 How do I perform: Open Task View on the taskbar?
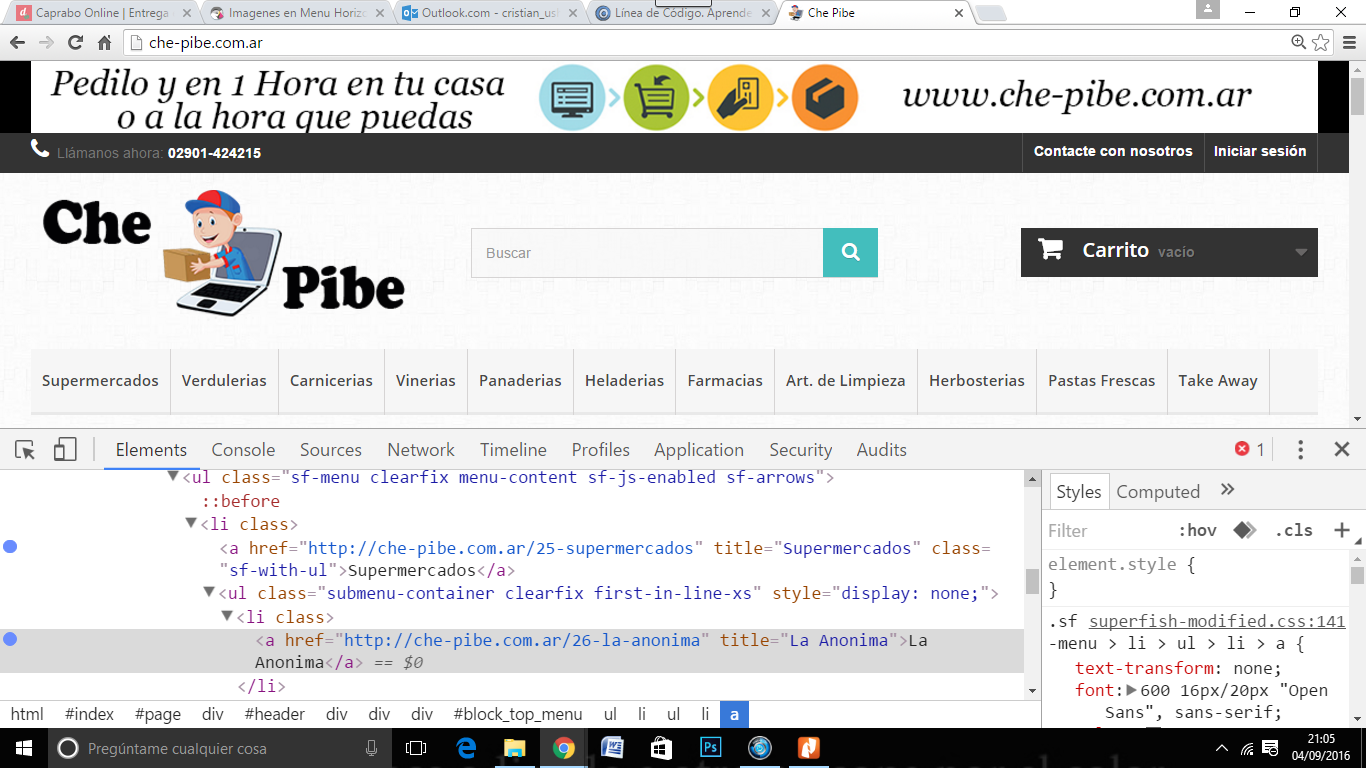416,748
